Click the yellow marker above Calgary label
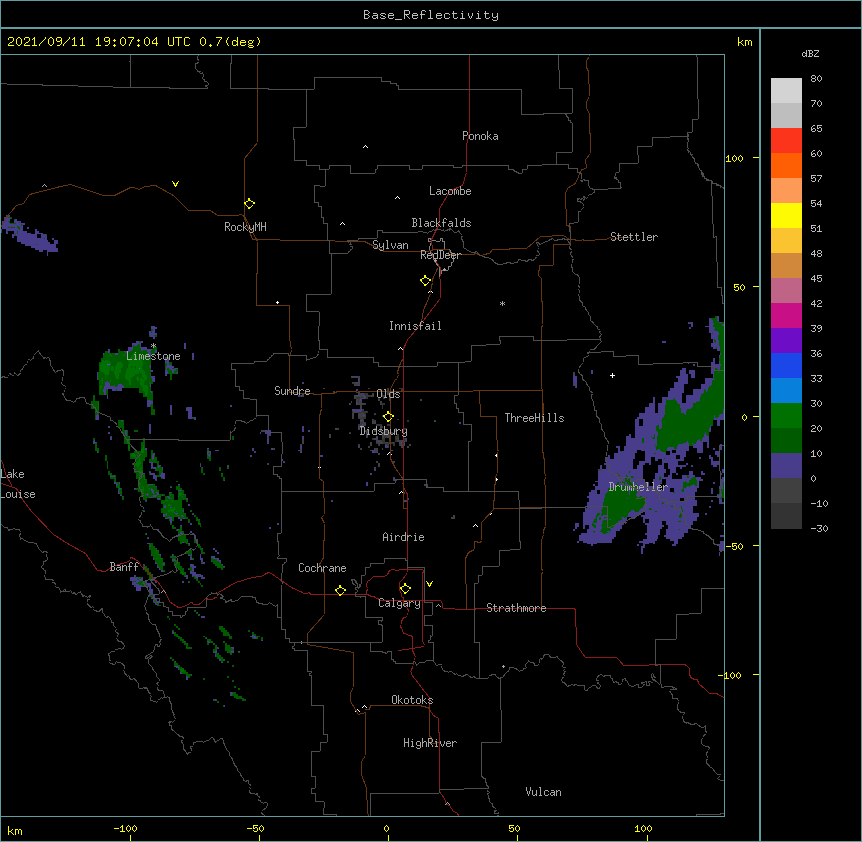 pyautogui.click(x=405, y=589)
